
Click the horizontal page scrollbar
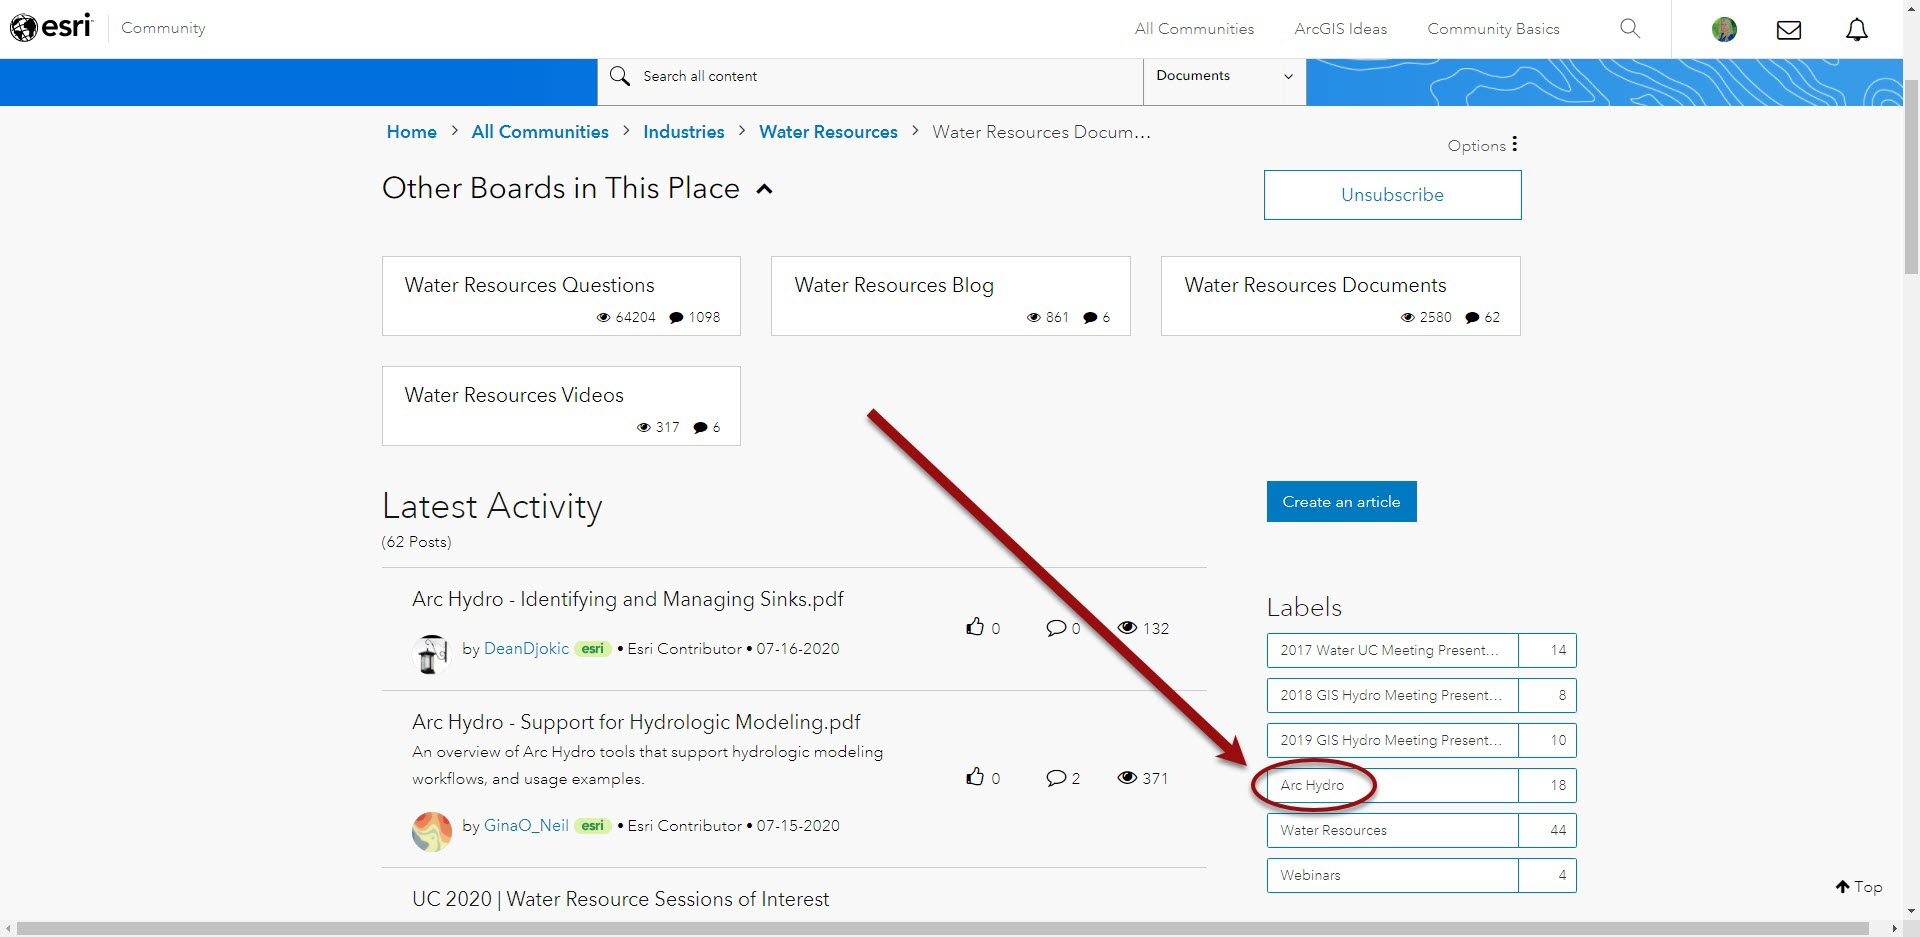[x=943, y=929]
